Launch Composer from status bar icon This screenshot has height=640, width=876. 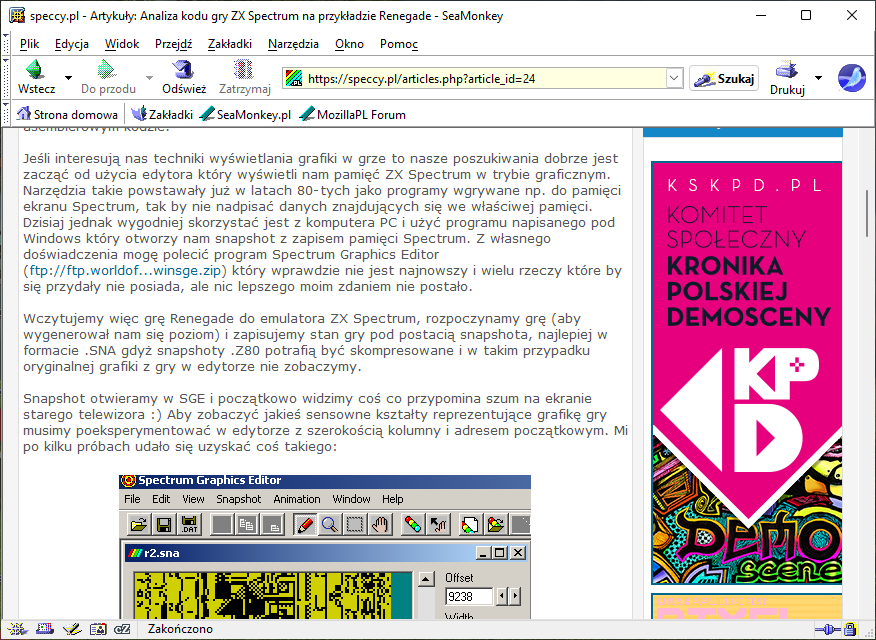coord(72,629)
